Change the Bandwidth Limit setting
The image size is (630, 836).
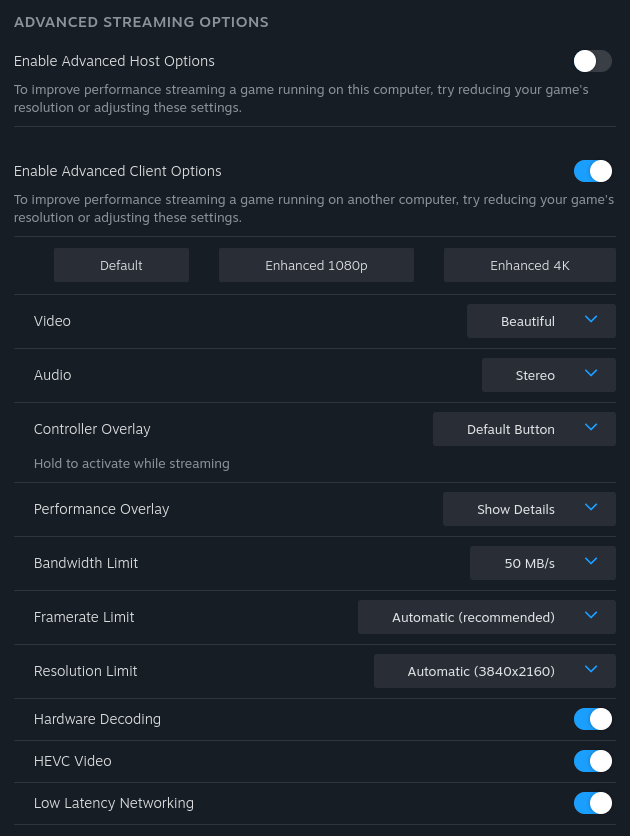(543, 563)
